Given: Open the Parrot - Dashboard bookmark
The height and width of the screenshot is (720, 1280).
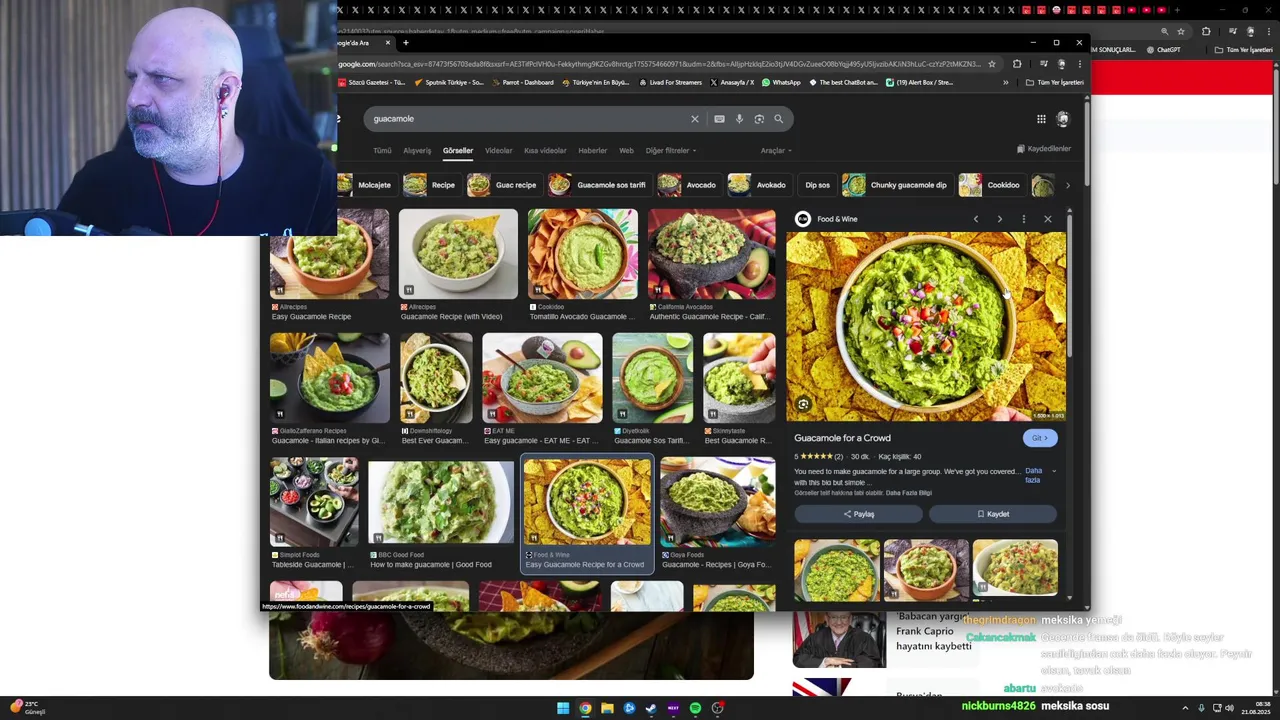Looking at the screenshot, I should coord(522,82).
